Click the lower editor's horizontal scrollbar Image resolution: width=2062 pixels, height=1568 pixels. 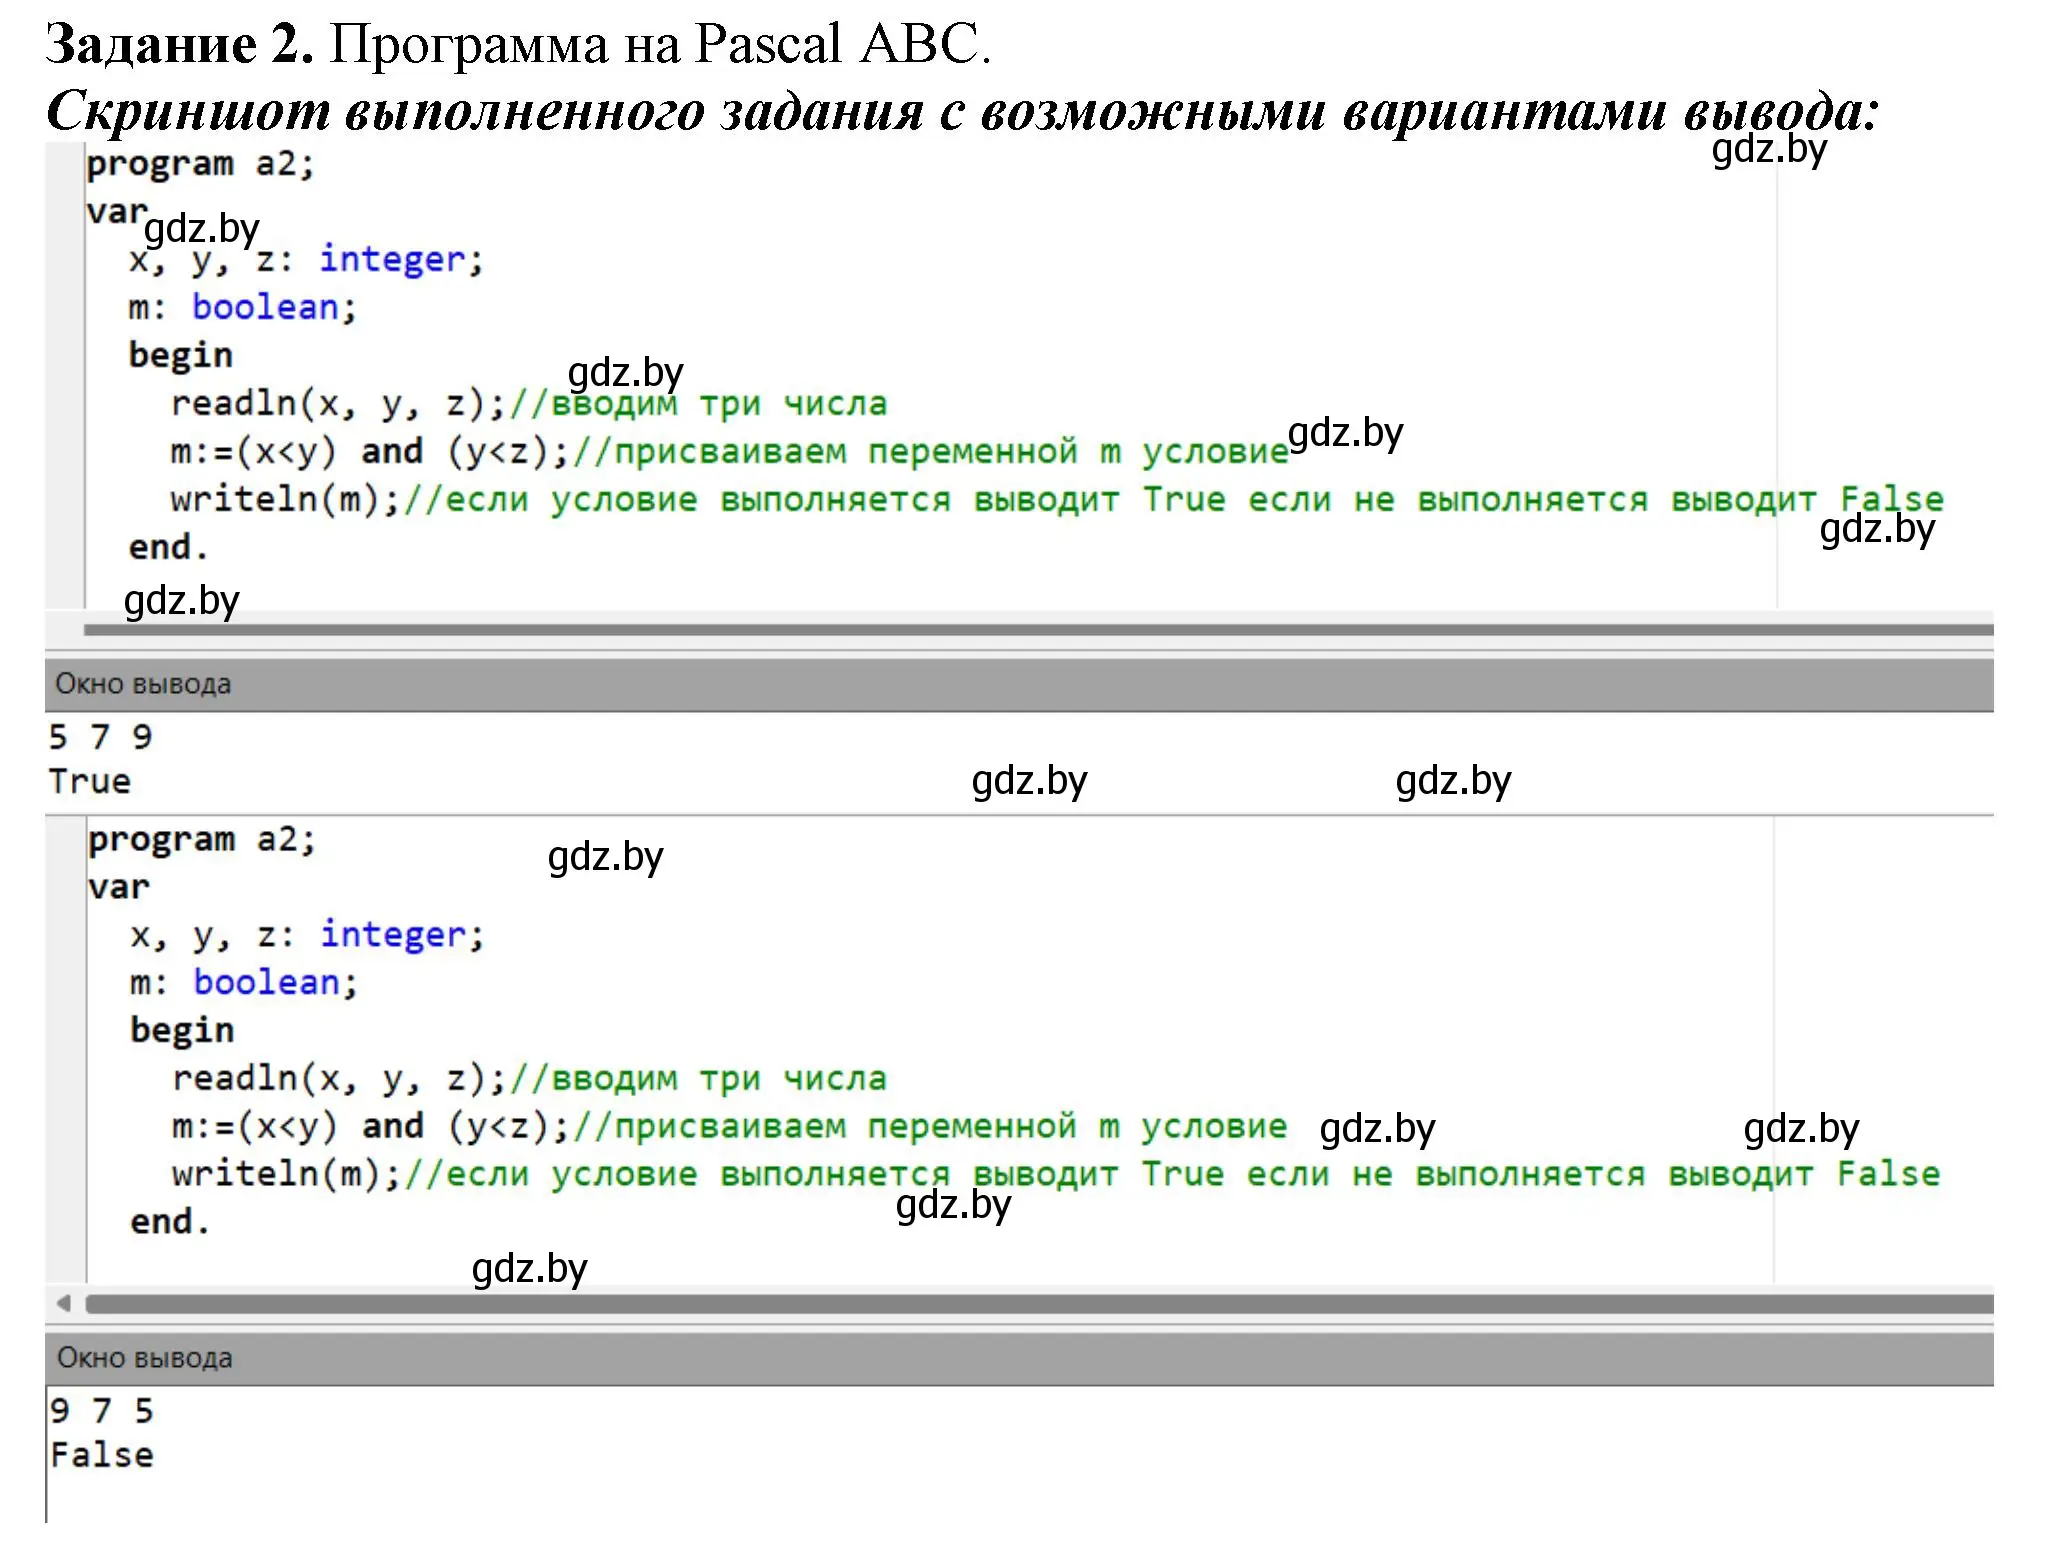(x=1038, y=1303)
